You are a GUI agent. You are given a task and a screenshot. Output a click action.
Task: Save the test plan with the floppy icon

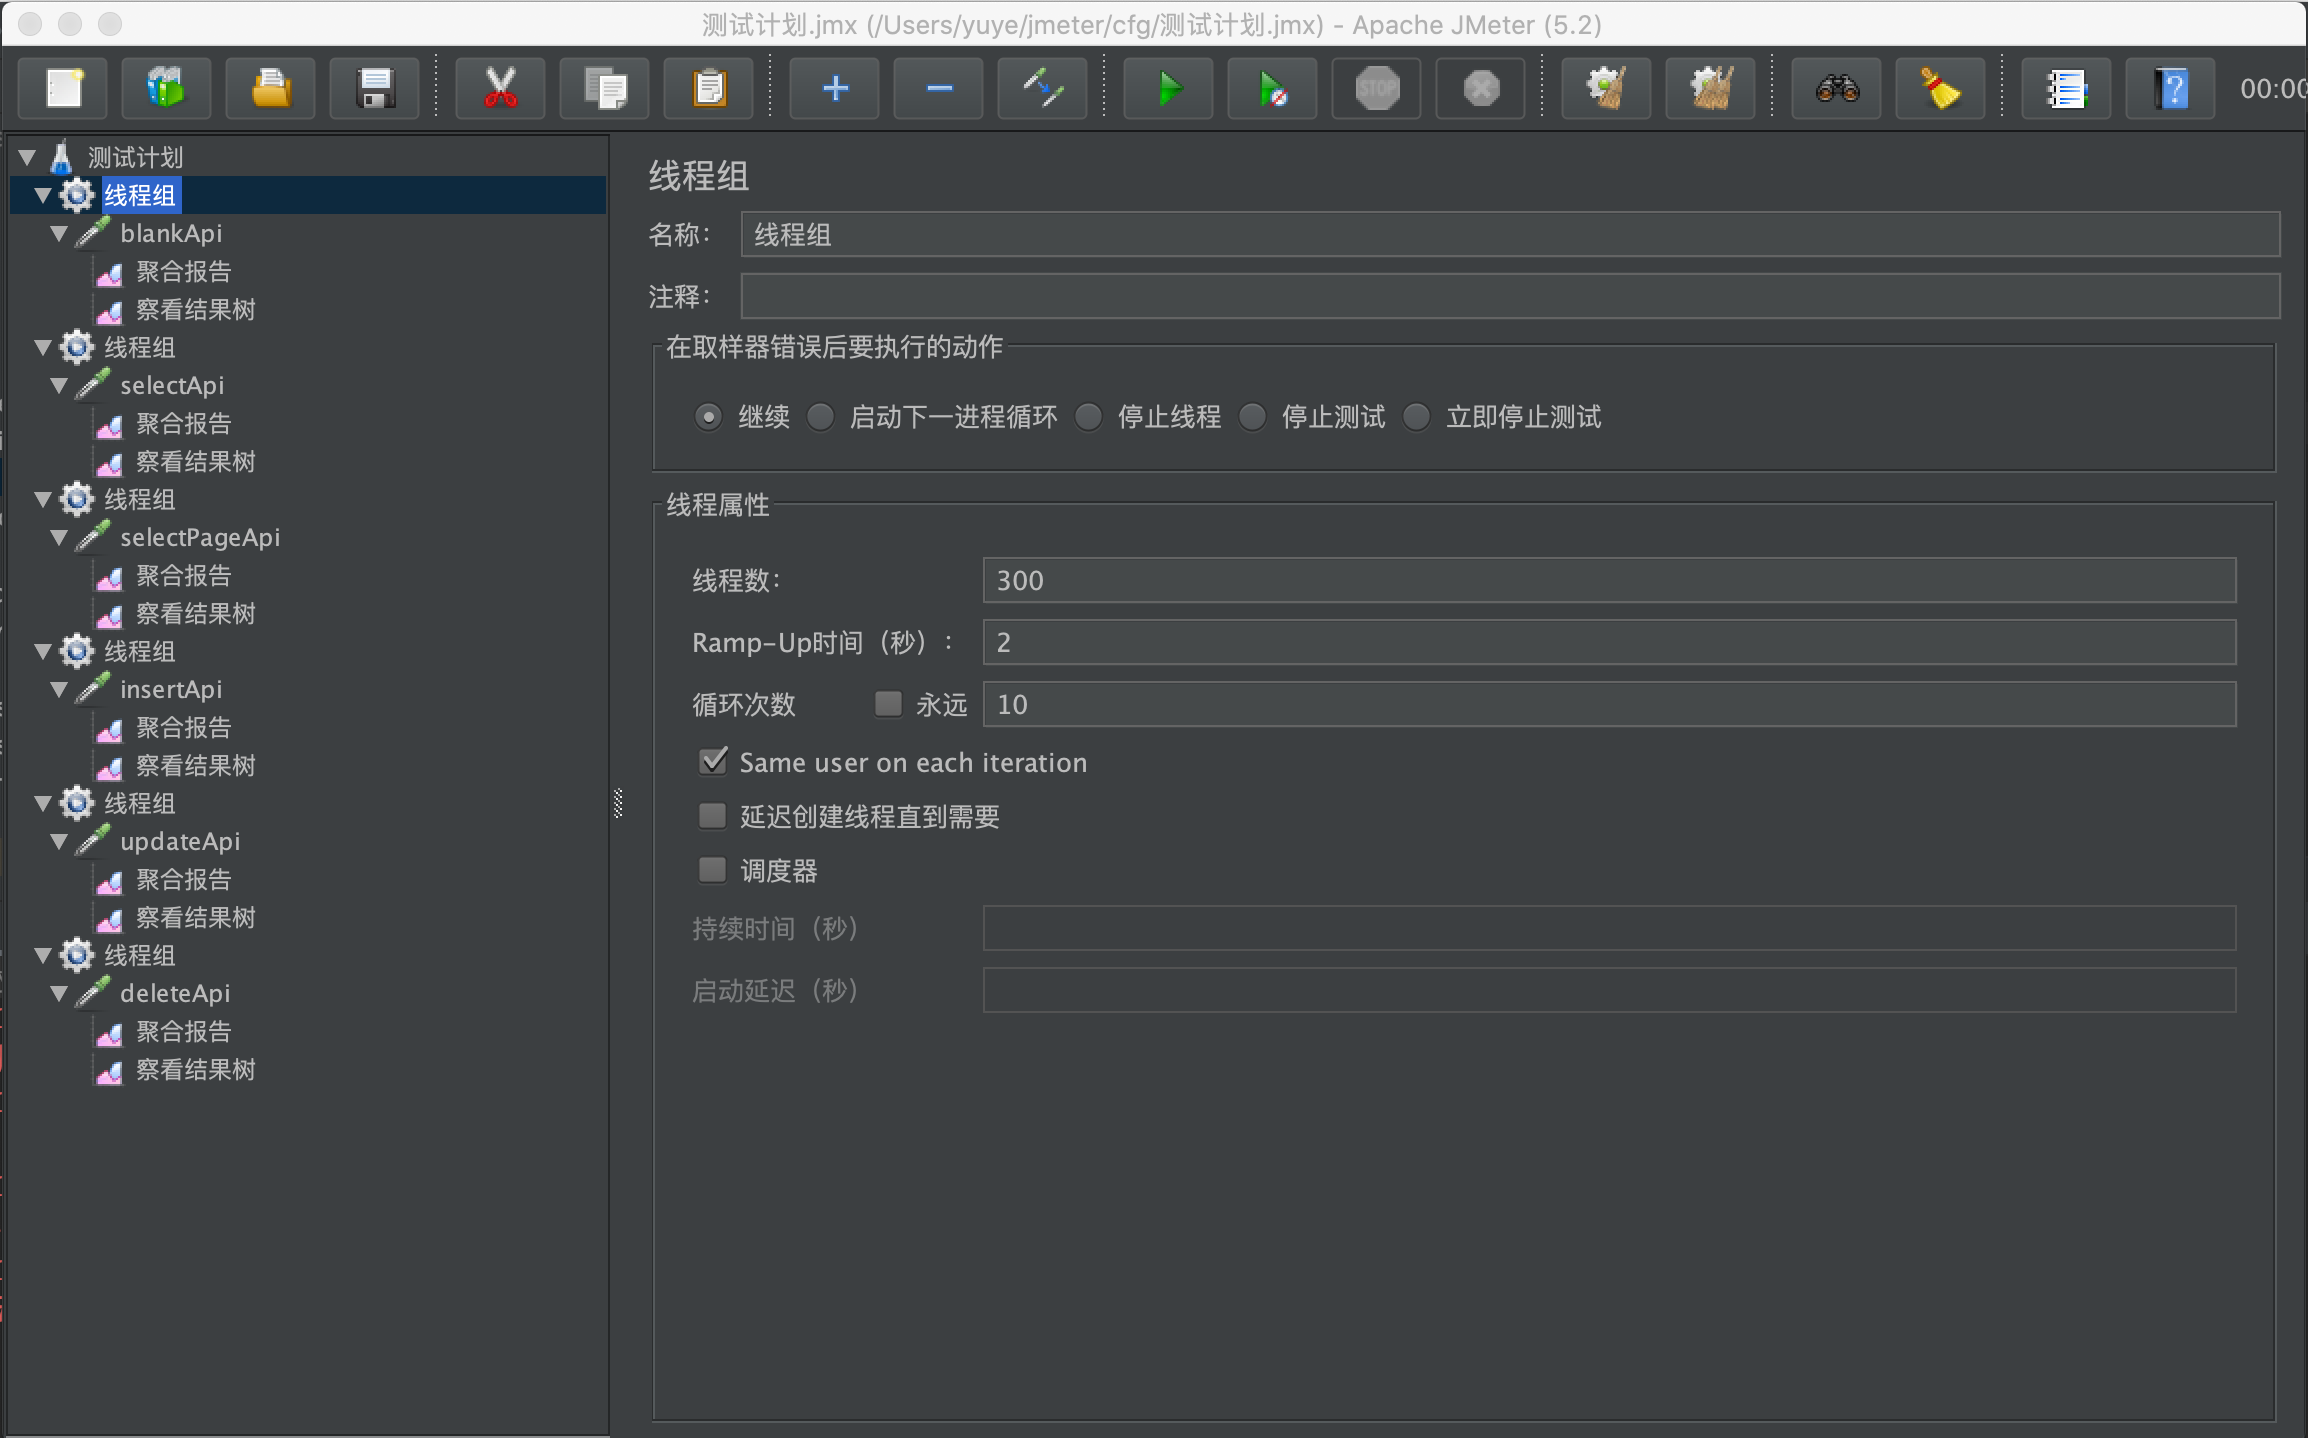[374, 89]
